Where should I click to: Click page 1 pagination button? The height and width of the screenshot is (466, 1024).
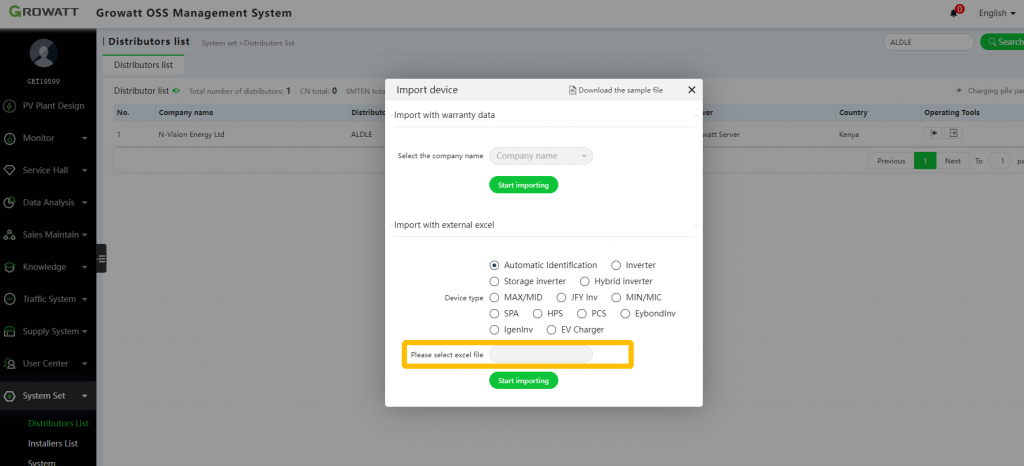pos(925,161)
